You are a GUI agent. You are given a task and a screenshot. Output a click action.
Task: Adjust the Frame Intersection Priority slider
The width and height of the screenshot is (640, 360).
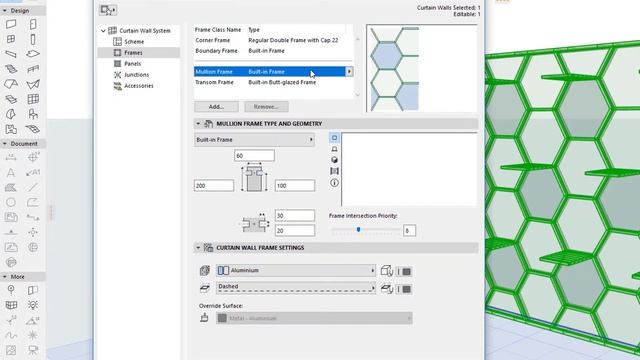pyautogui.click(x=358, y=230)
